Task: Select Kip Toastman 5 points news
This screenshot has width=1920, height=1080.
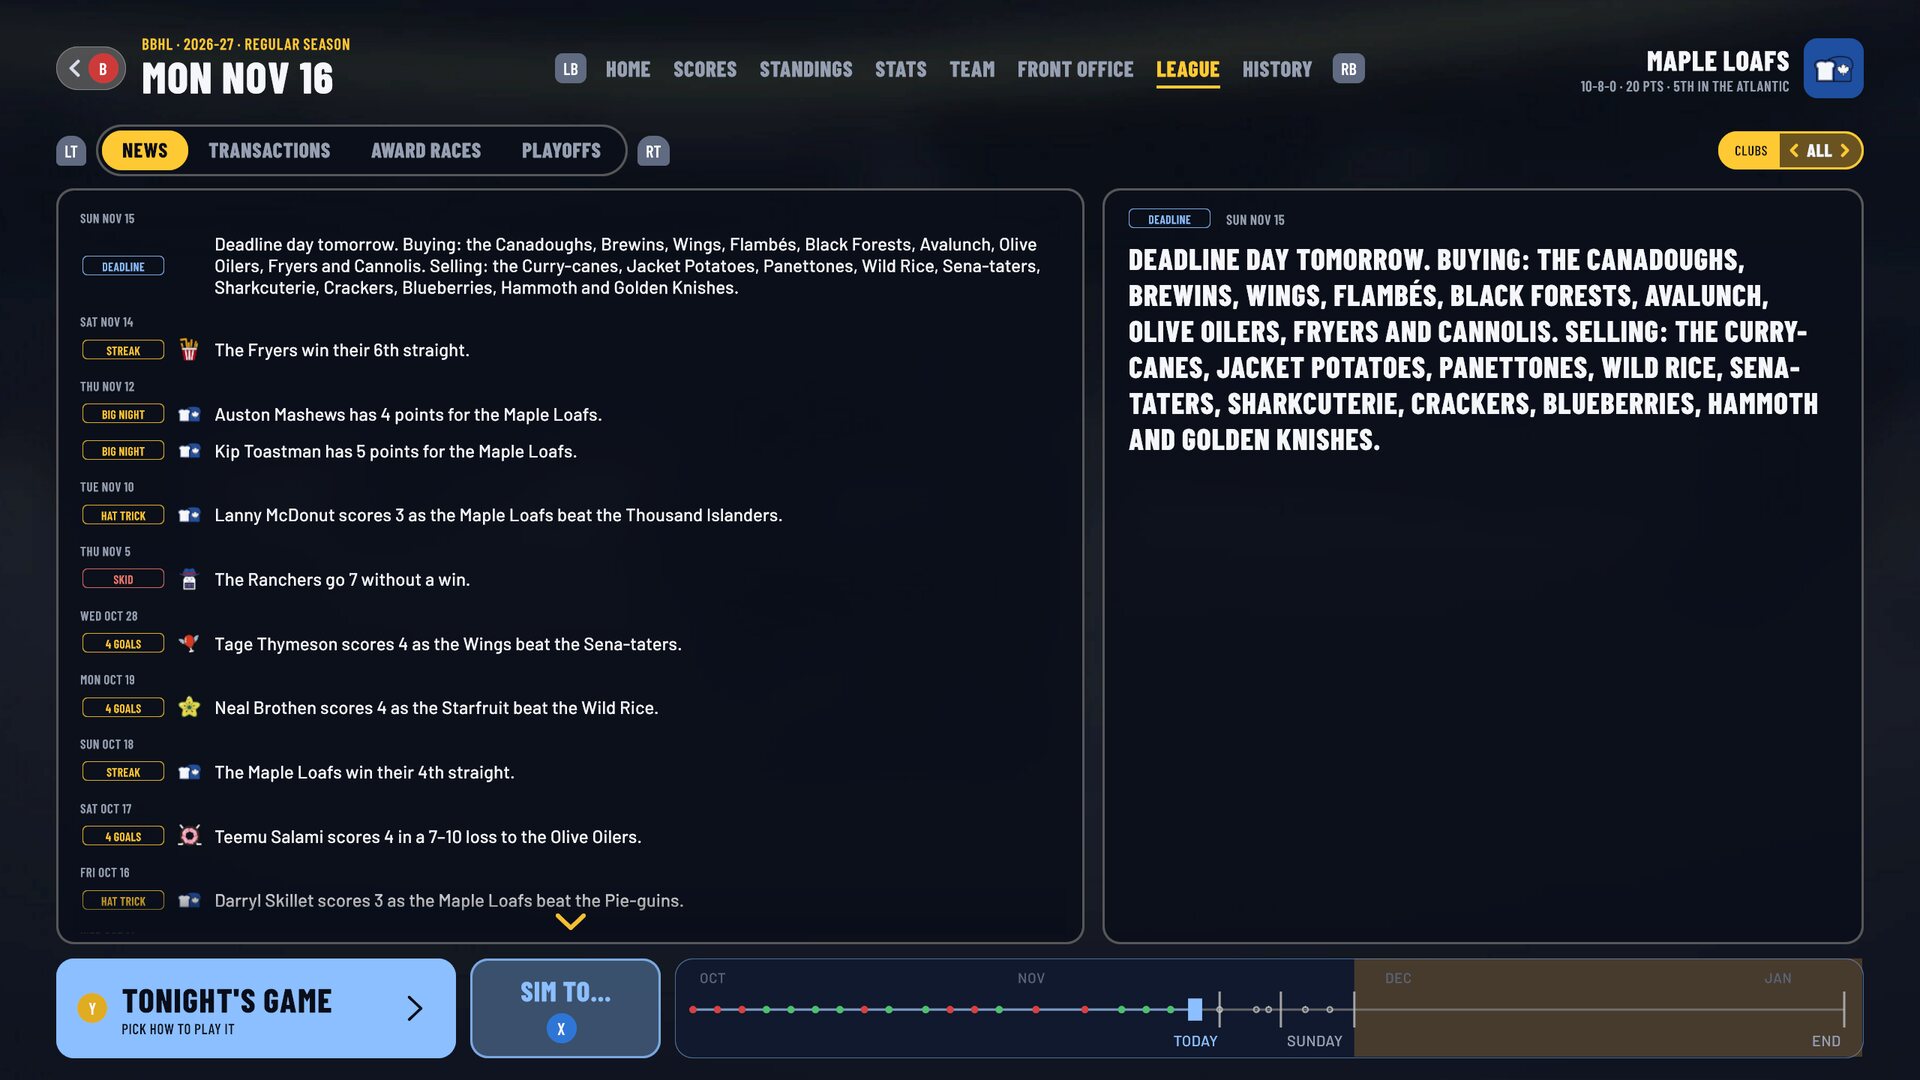Action: click(x=570, y=451)
